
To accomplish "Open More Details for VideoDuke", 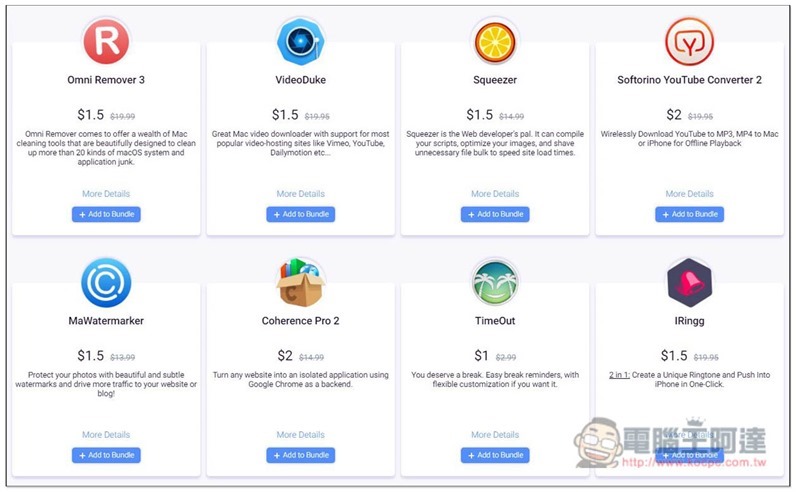I will click(x=301, y=193).
